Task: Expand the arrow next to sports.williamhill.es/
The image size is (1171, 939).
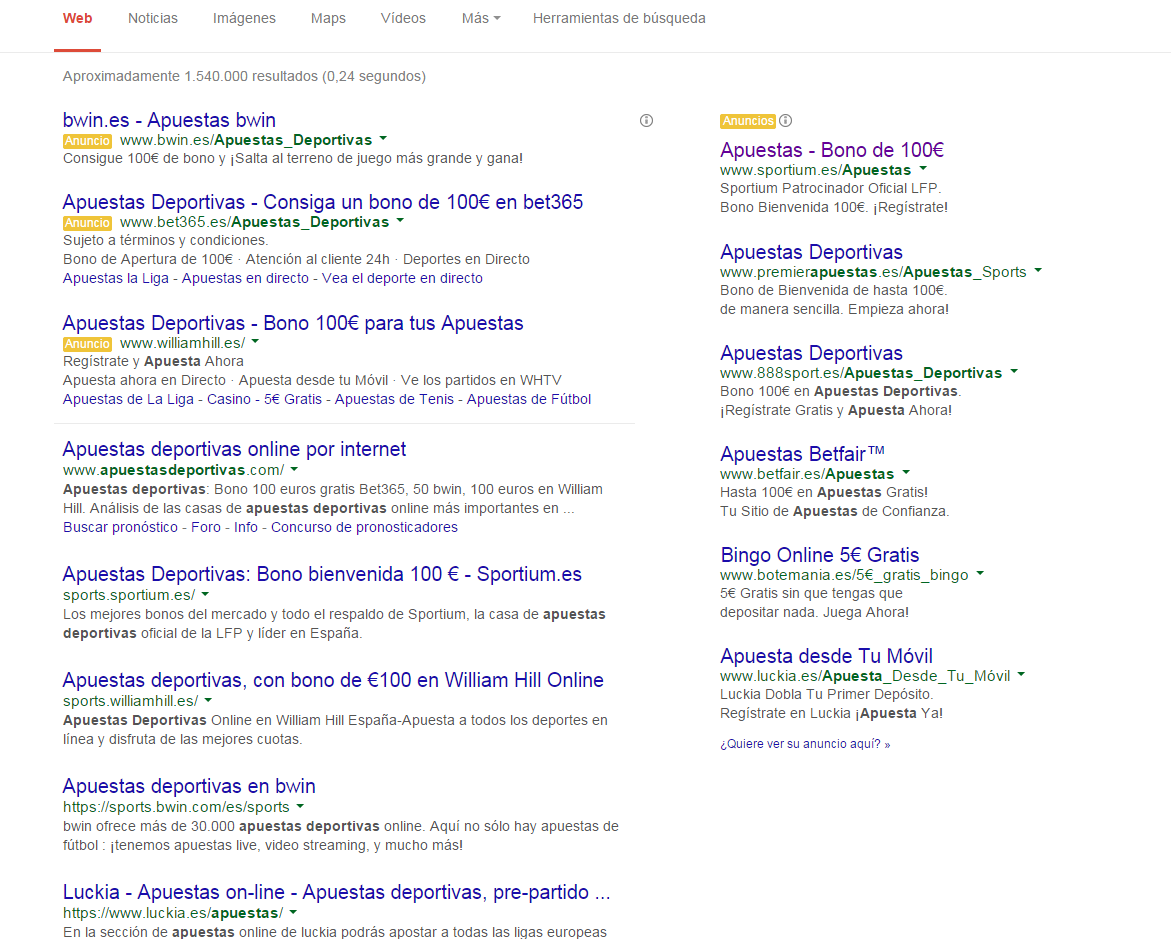Action: point(208,701)
